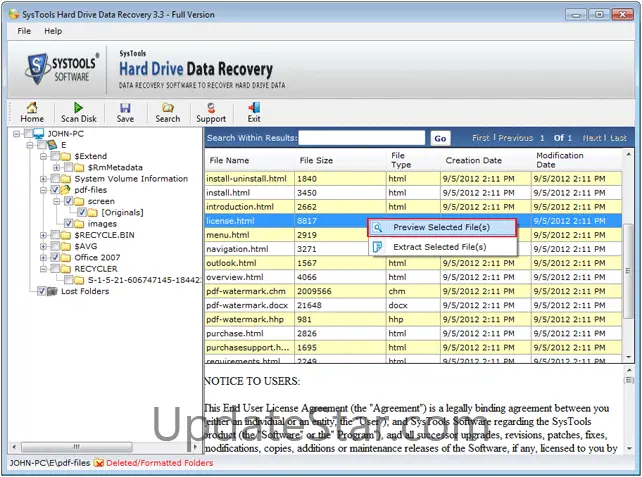Click the folder tree horizontal scrollbar thumb
The height and width of the screenshot is (477, 642).
pos(77,446)
